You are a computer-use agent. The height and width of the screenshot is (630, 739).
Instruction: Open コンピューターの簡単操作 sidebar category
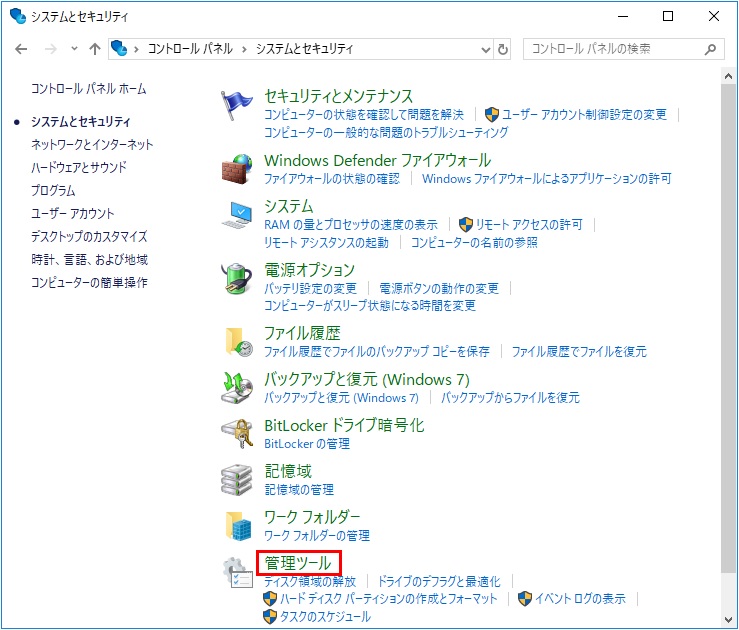point(89,282)
